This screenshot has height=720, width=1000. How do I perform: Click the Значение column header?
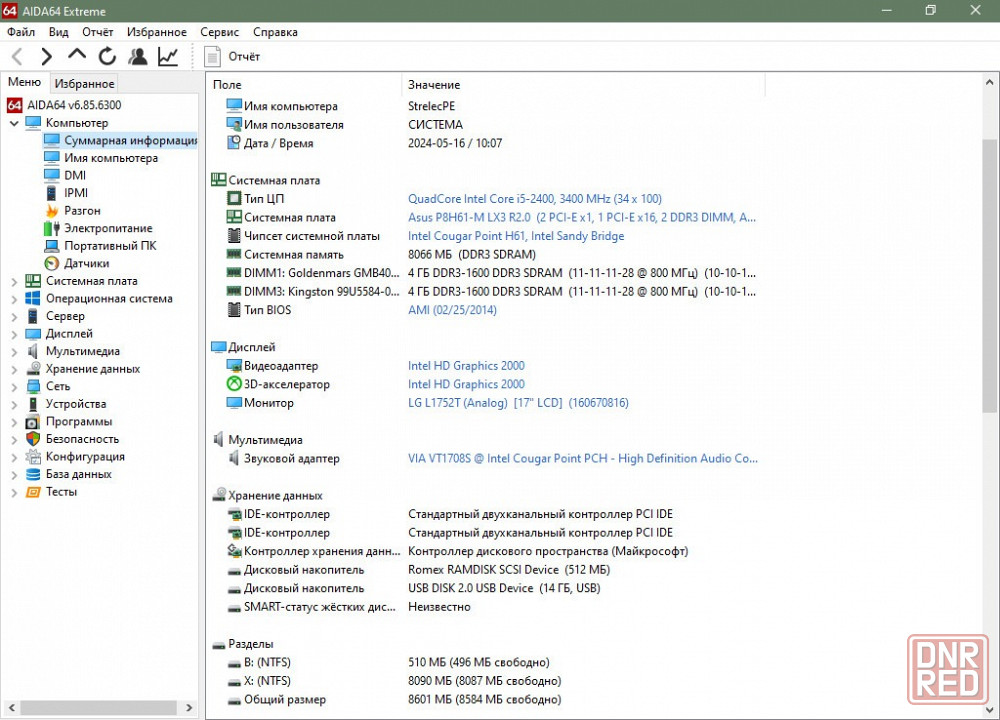click(584, 84)
